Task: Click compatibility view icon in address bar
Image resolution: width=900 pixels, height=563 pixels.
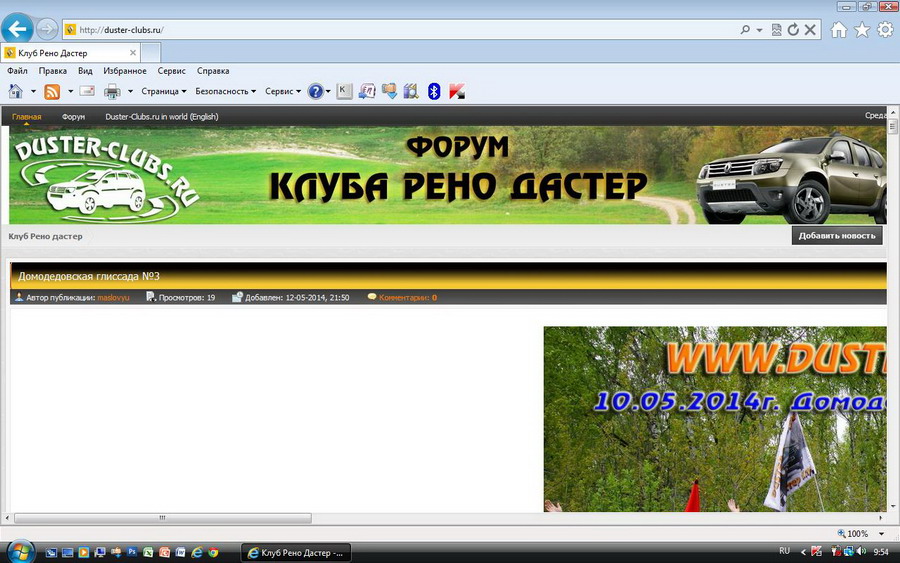Action: pos(777,30)
